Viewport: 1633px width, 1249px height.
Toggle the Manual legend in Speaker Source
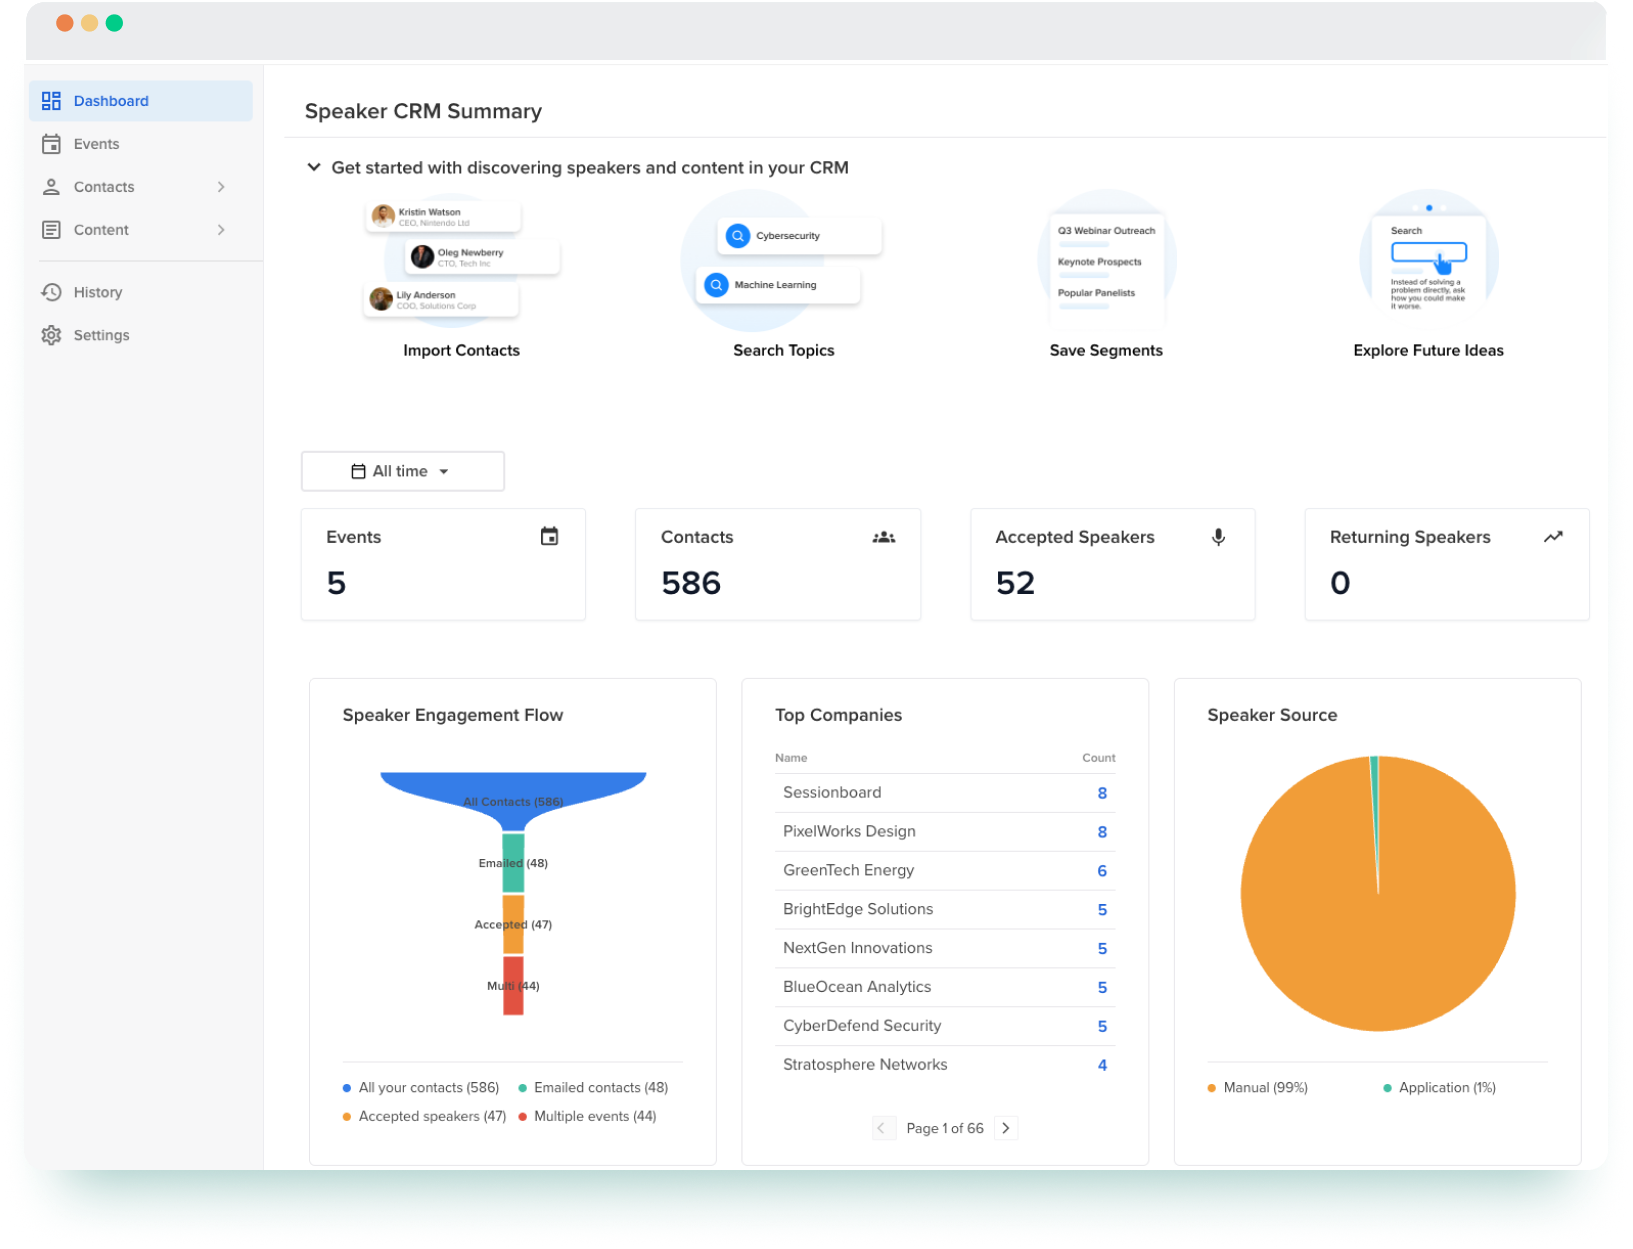1257,1087
